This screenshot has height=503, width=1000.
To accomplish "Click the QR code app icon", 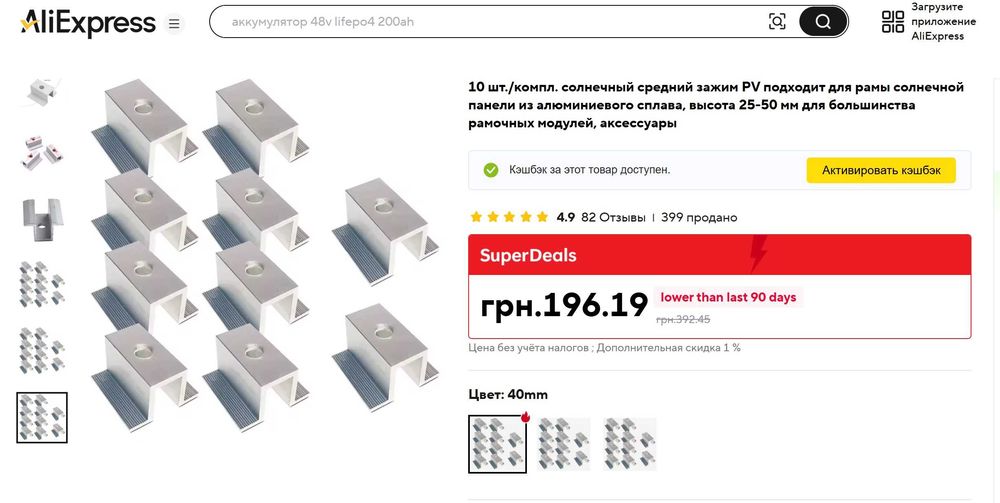I will [893, 21].
